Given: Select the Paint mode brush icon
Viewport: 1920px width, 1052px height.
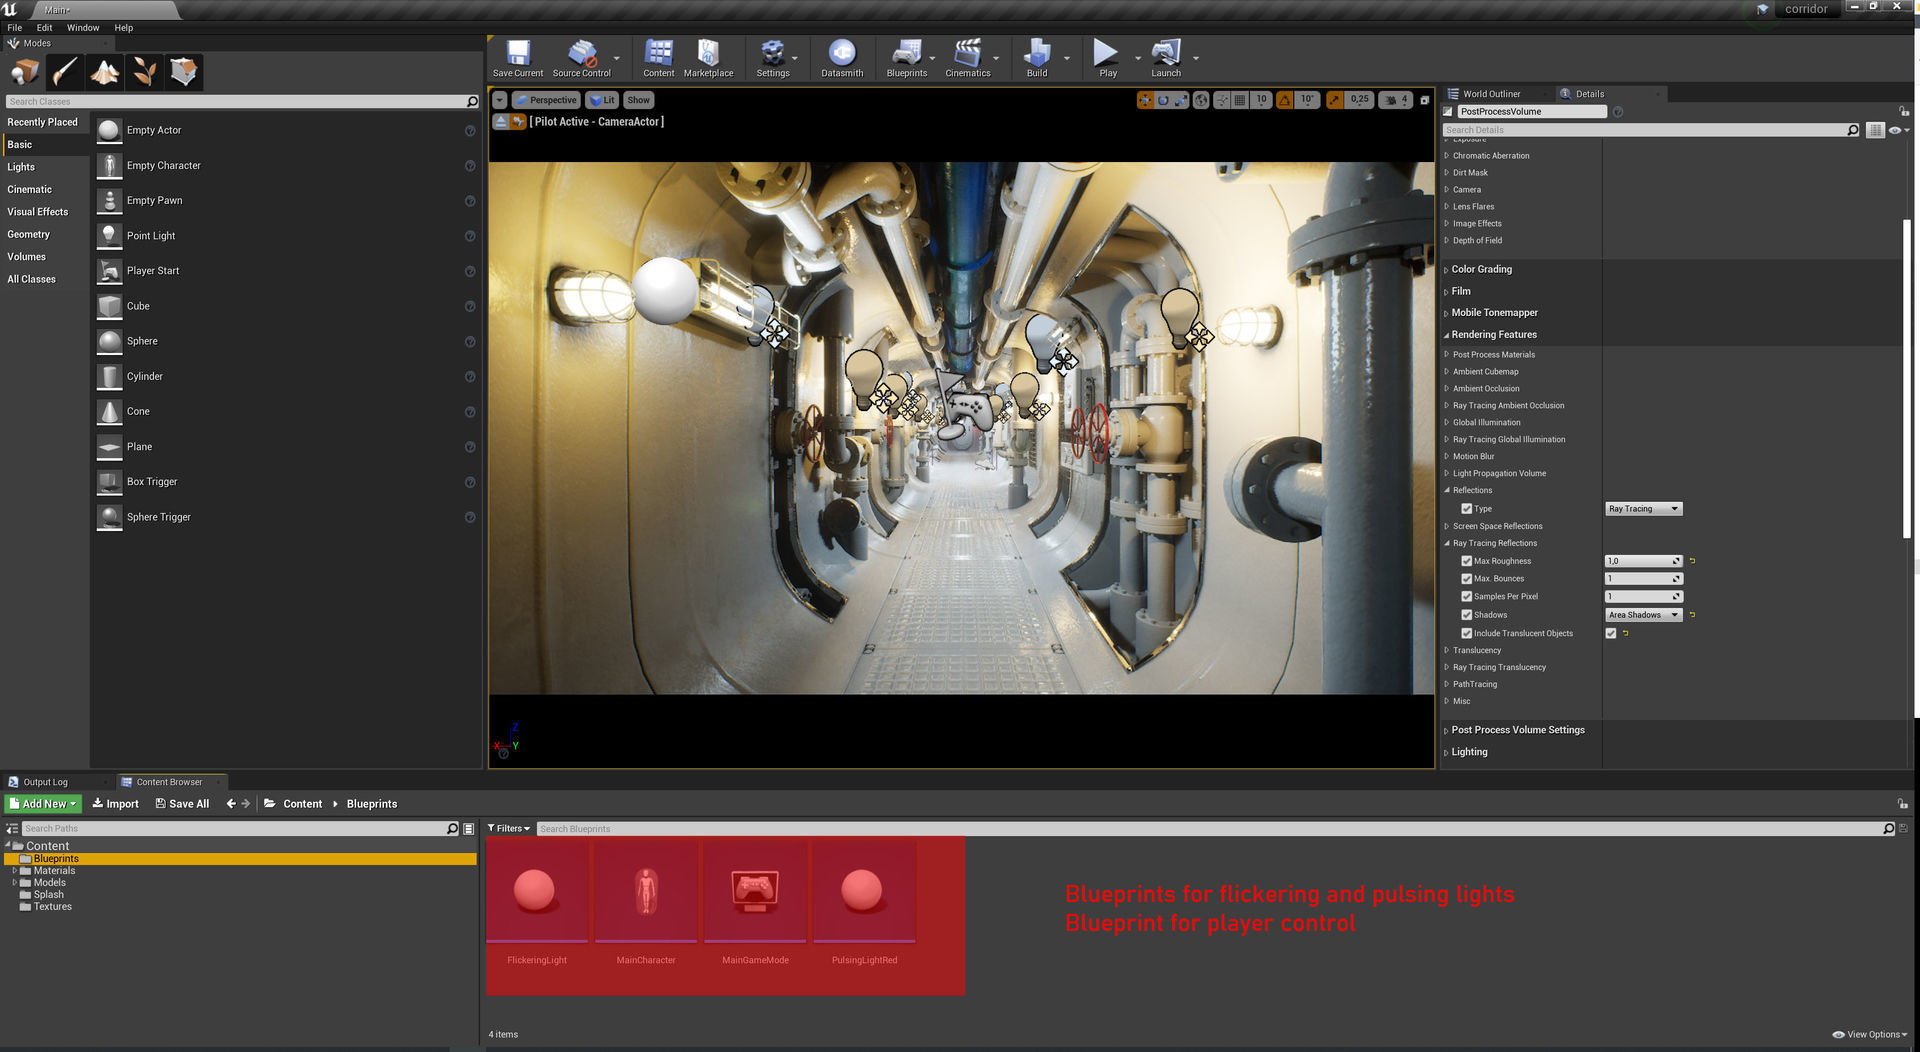Looking at the screenshot, I should point(65,72).
